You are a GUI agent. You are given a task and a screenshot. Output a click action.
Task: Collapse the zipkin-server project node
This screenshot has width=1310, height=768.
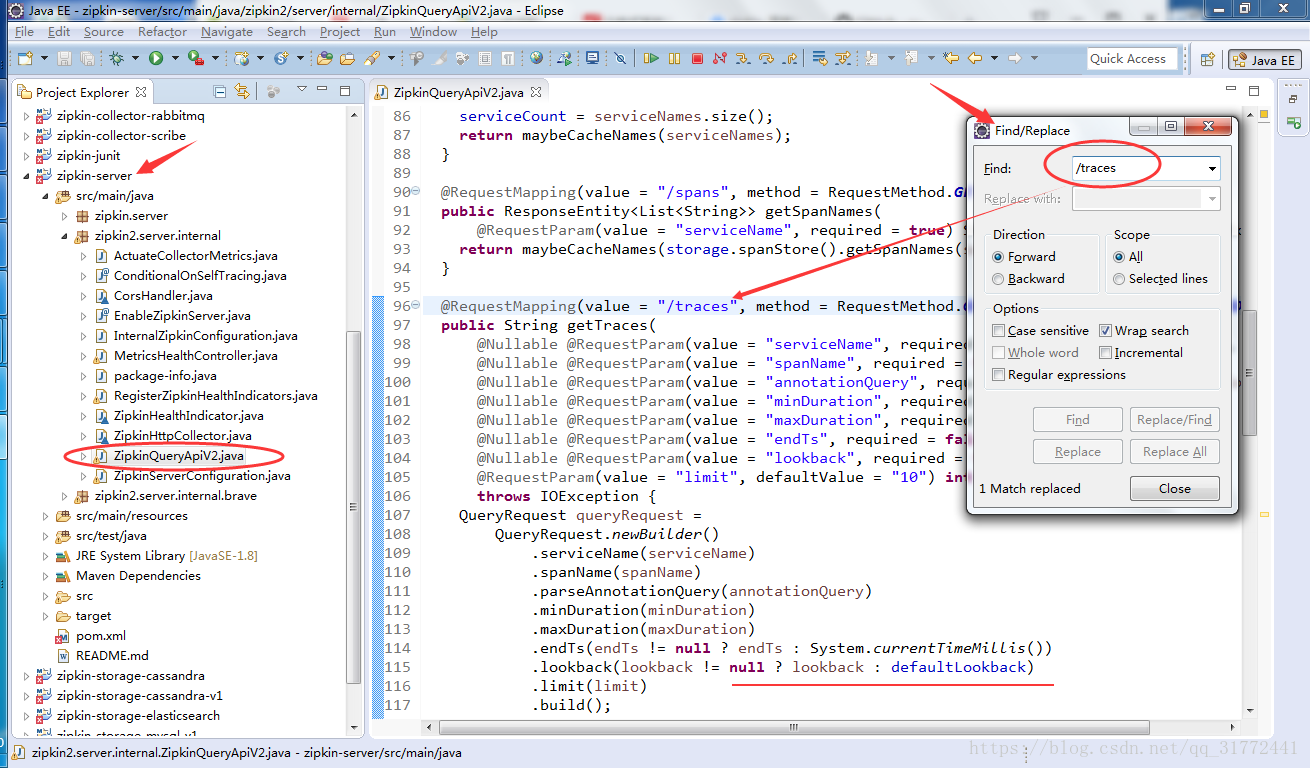pos(27,176)
